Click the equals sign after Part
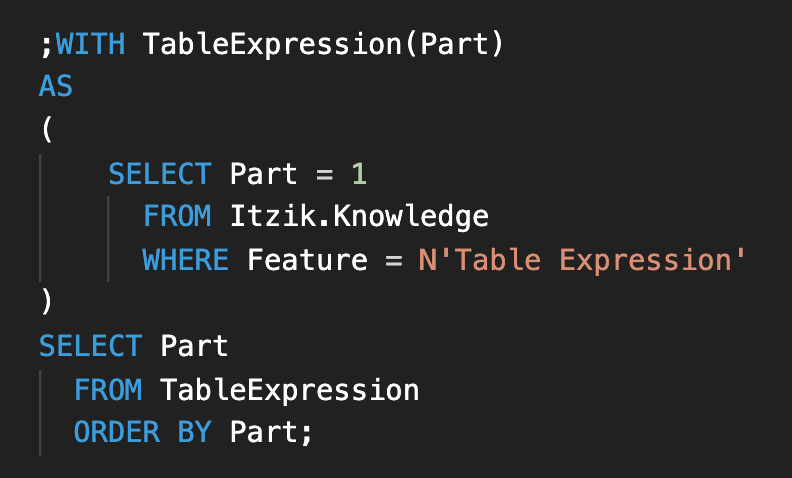 coord(324,175)
